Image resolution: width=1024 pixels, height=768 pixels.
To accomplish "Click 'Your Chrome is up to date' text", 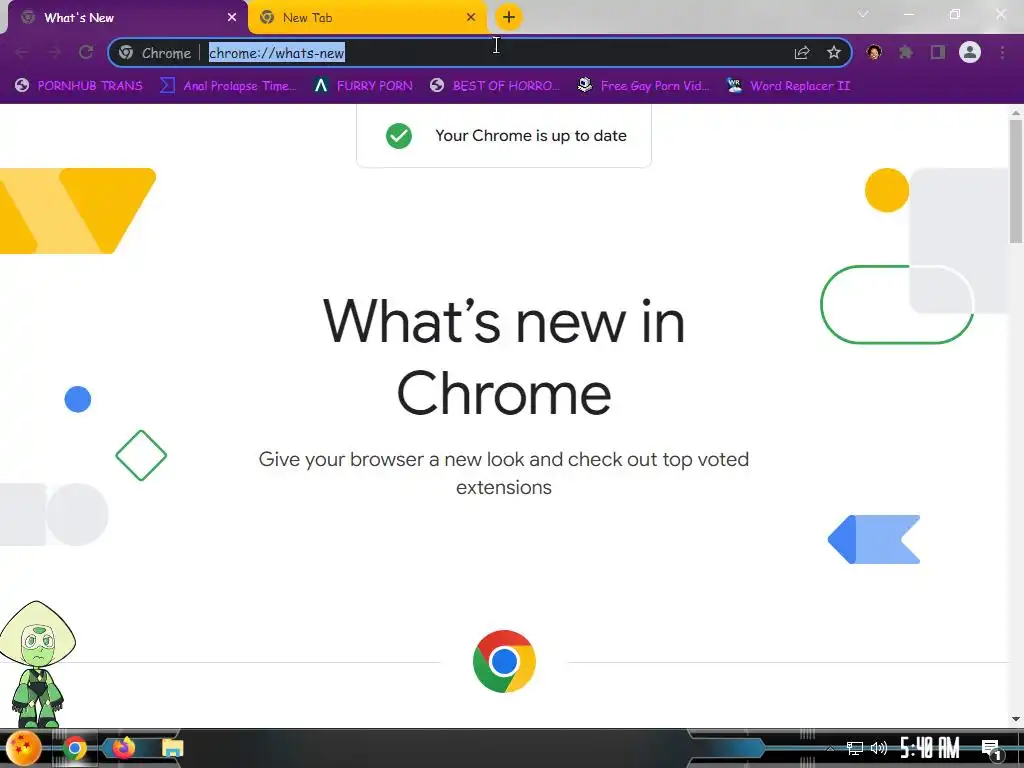I will tap(531, 136).
